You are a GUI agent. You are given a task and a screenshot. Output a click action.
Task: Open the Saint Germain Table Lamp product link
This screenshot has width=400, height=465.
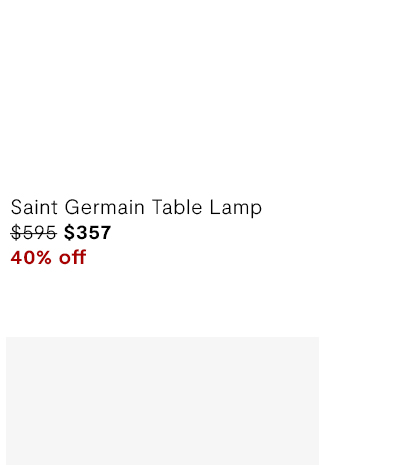(x=136, y=207)
